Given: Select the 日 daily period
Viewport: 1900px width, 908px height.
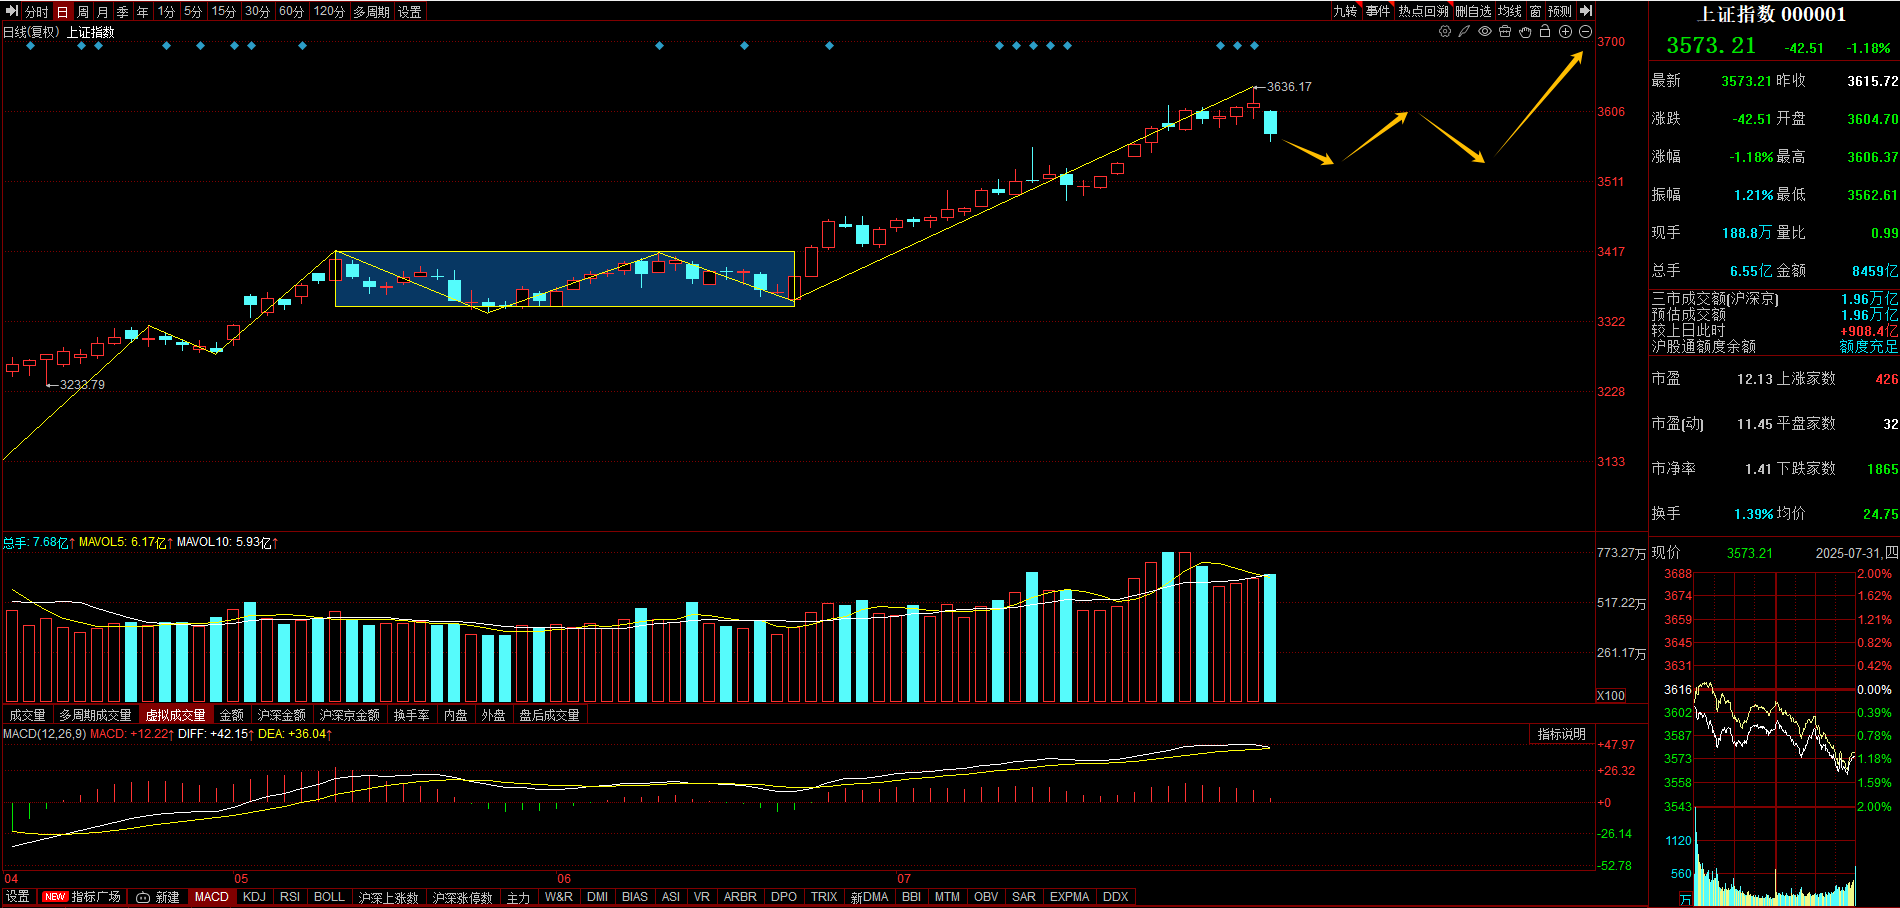Looking at the screenshot, I should pos(63,12).
